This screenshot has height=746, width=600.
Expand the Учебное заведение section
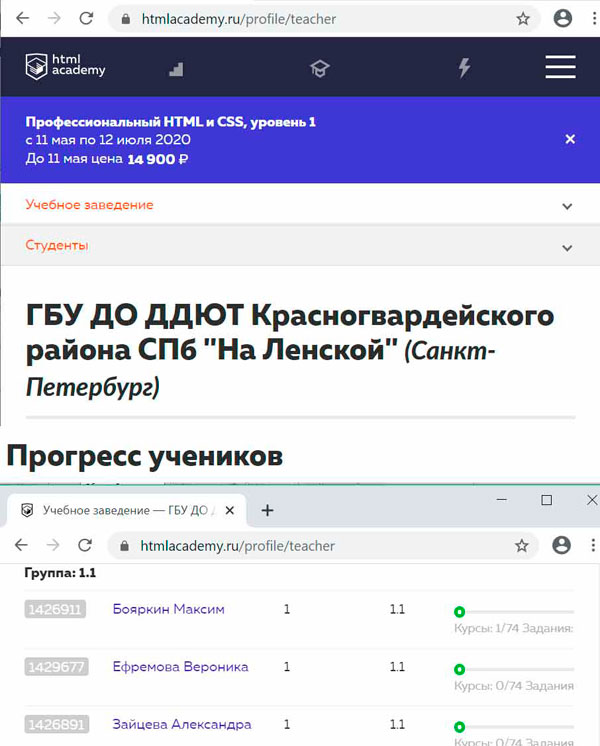(567, 206)
